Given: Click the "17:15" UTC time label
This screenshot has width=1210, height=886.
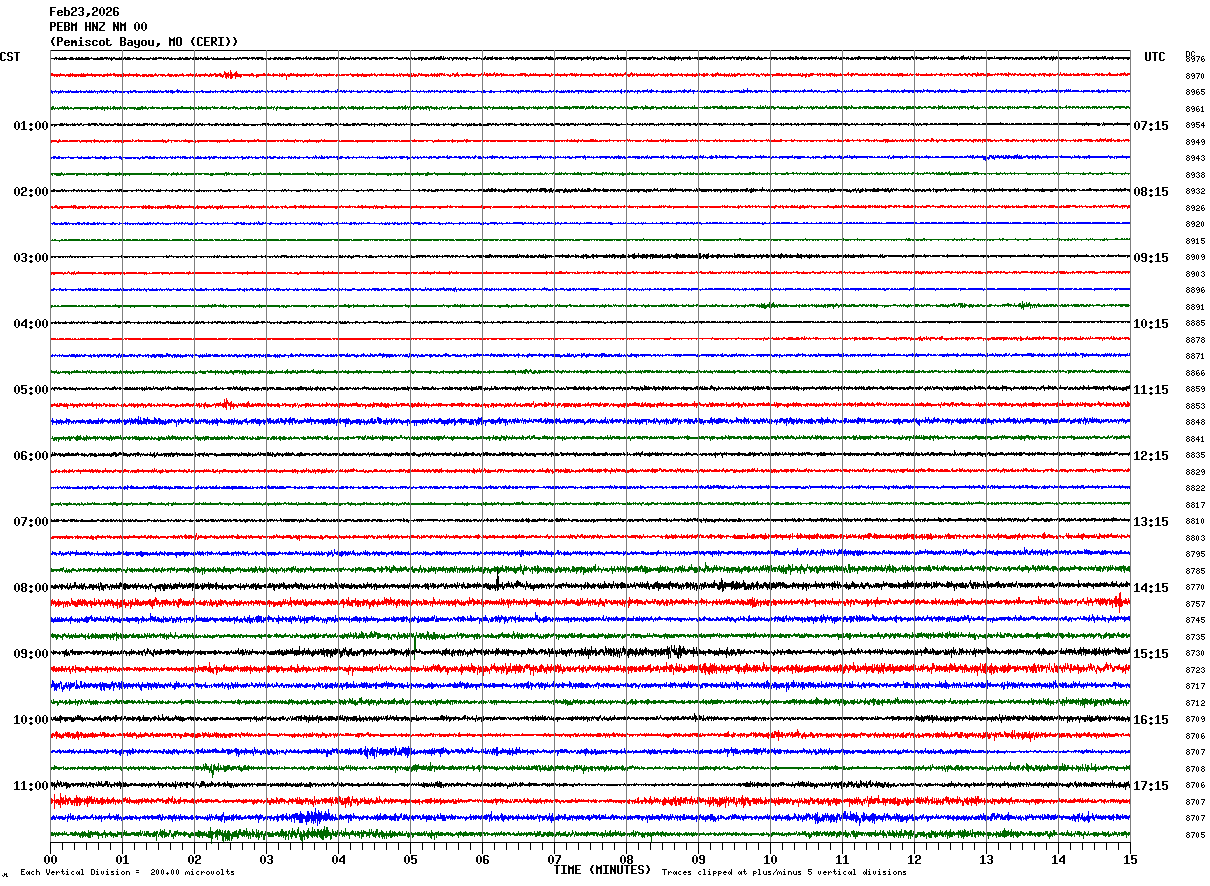Looking at the screenshot, I should tap(1151, 786).
